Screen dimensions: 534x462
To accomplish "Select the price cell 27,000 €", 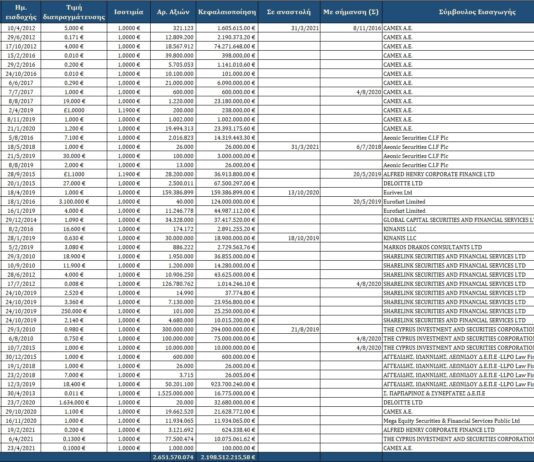I will tap(74, 184).
